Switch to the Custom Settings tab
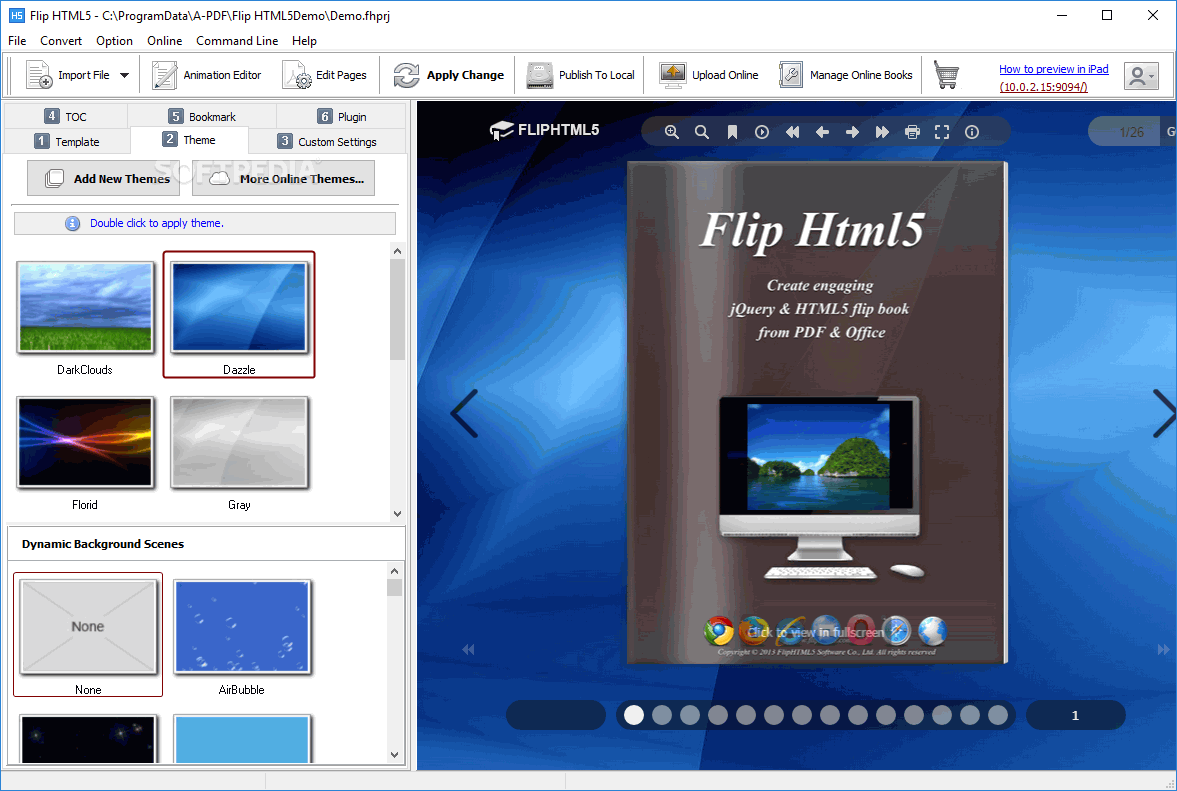Screen dimensions: 1177x791 click(x=327, y=141)
